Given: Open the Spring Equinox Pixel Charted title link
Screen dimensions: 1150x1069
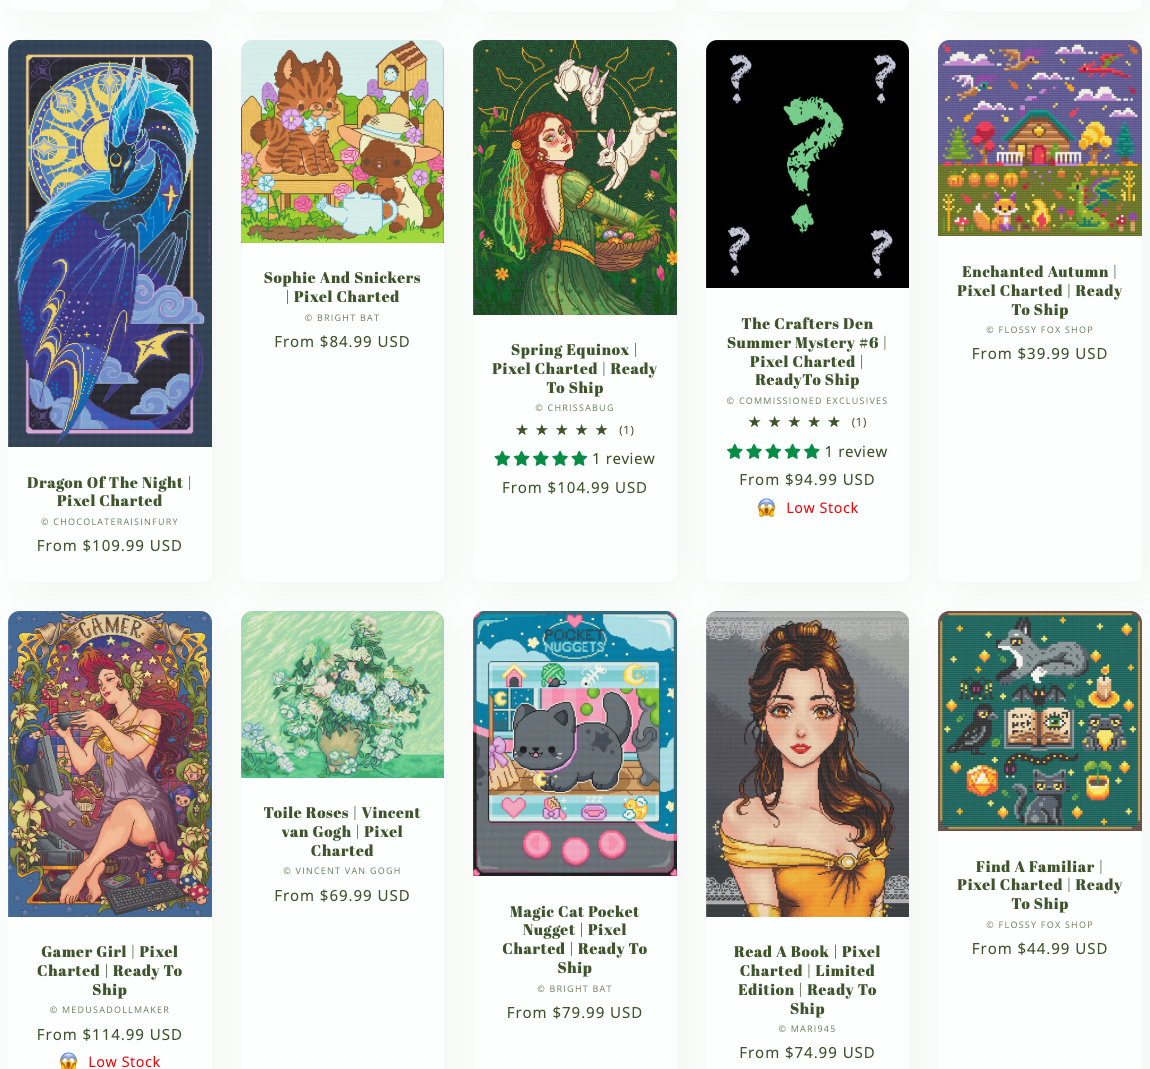Looking at the screenshot, I should [574, 369].
